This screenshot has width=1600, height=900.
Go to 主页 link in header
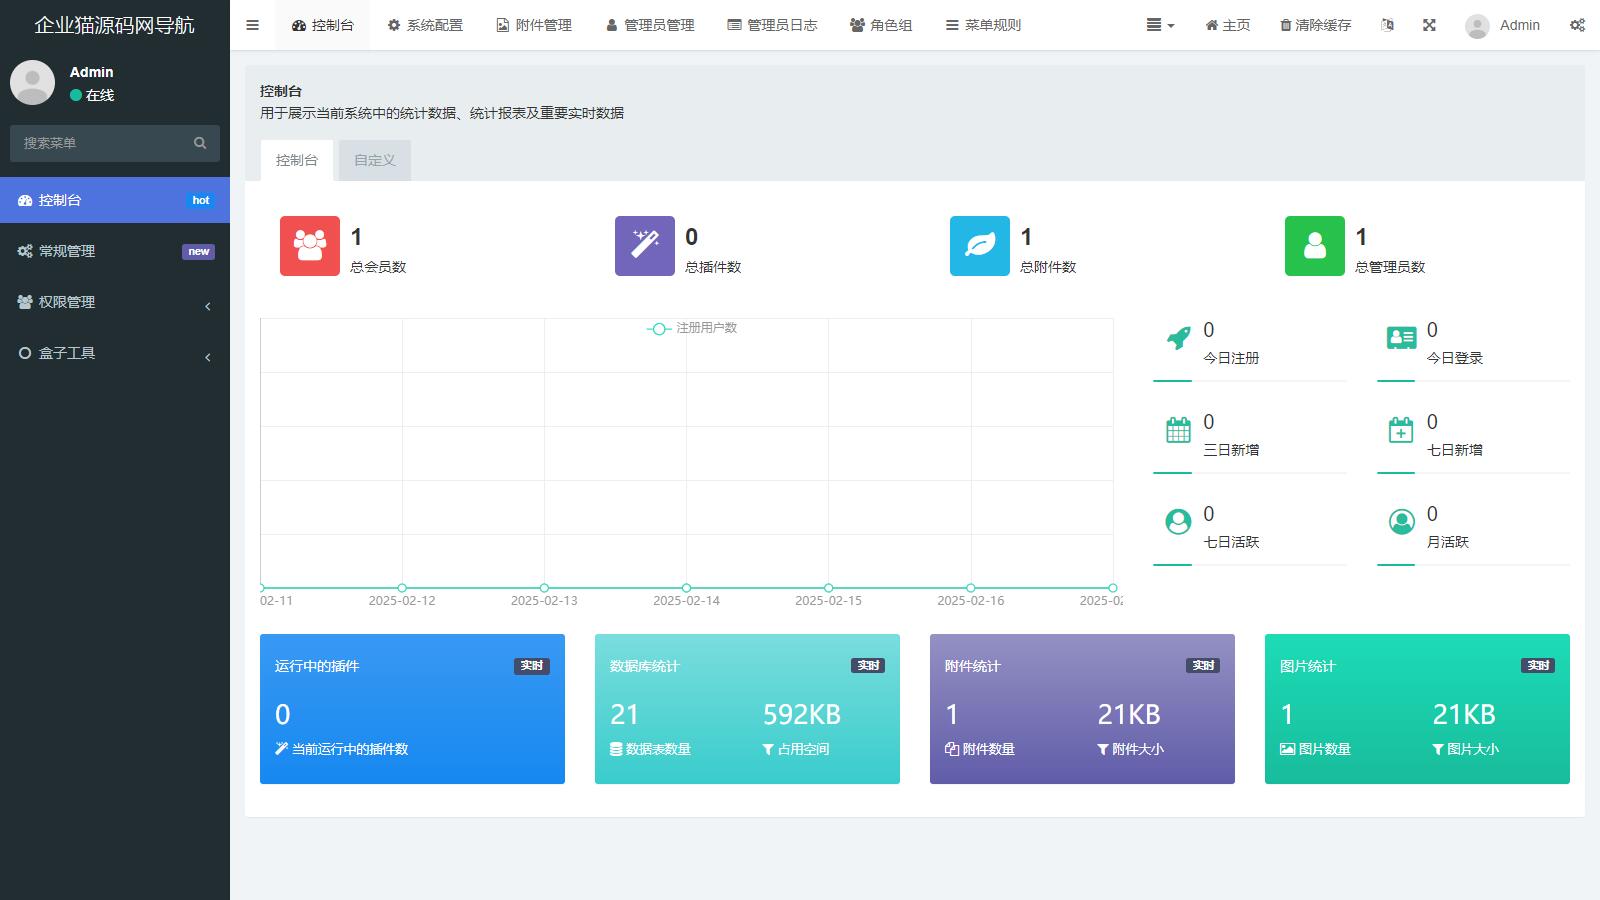click(x=1227, y=25)
